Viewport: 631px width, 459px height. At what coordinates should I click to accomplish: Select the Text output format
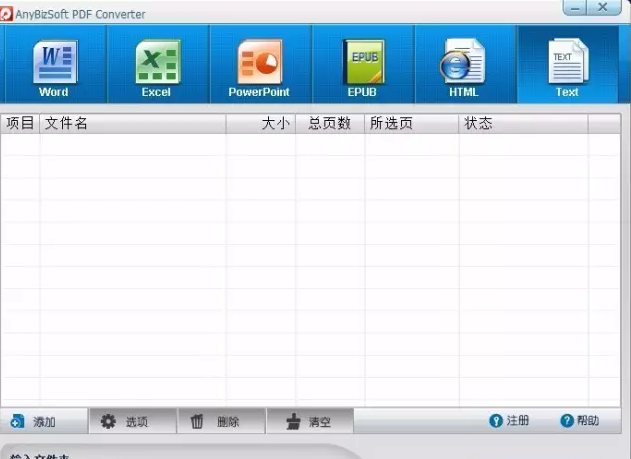pyautogui.click(x=568, y=64)
